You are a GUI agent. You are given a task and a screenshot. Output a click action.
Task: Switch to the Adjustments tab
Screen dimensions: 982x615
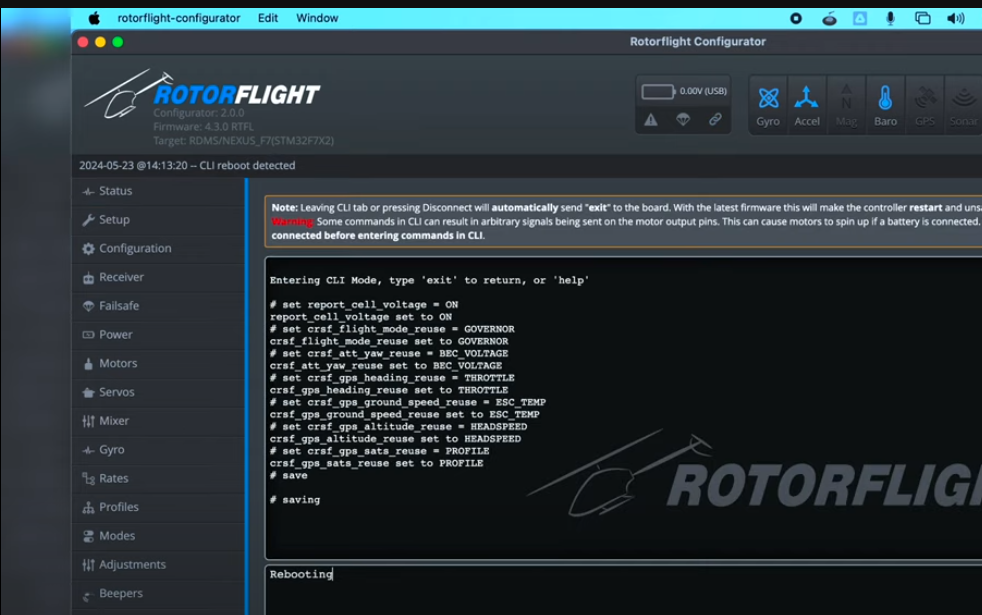(x=158, y=566)
